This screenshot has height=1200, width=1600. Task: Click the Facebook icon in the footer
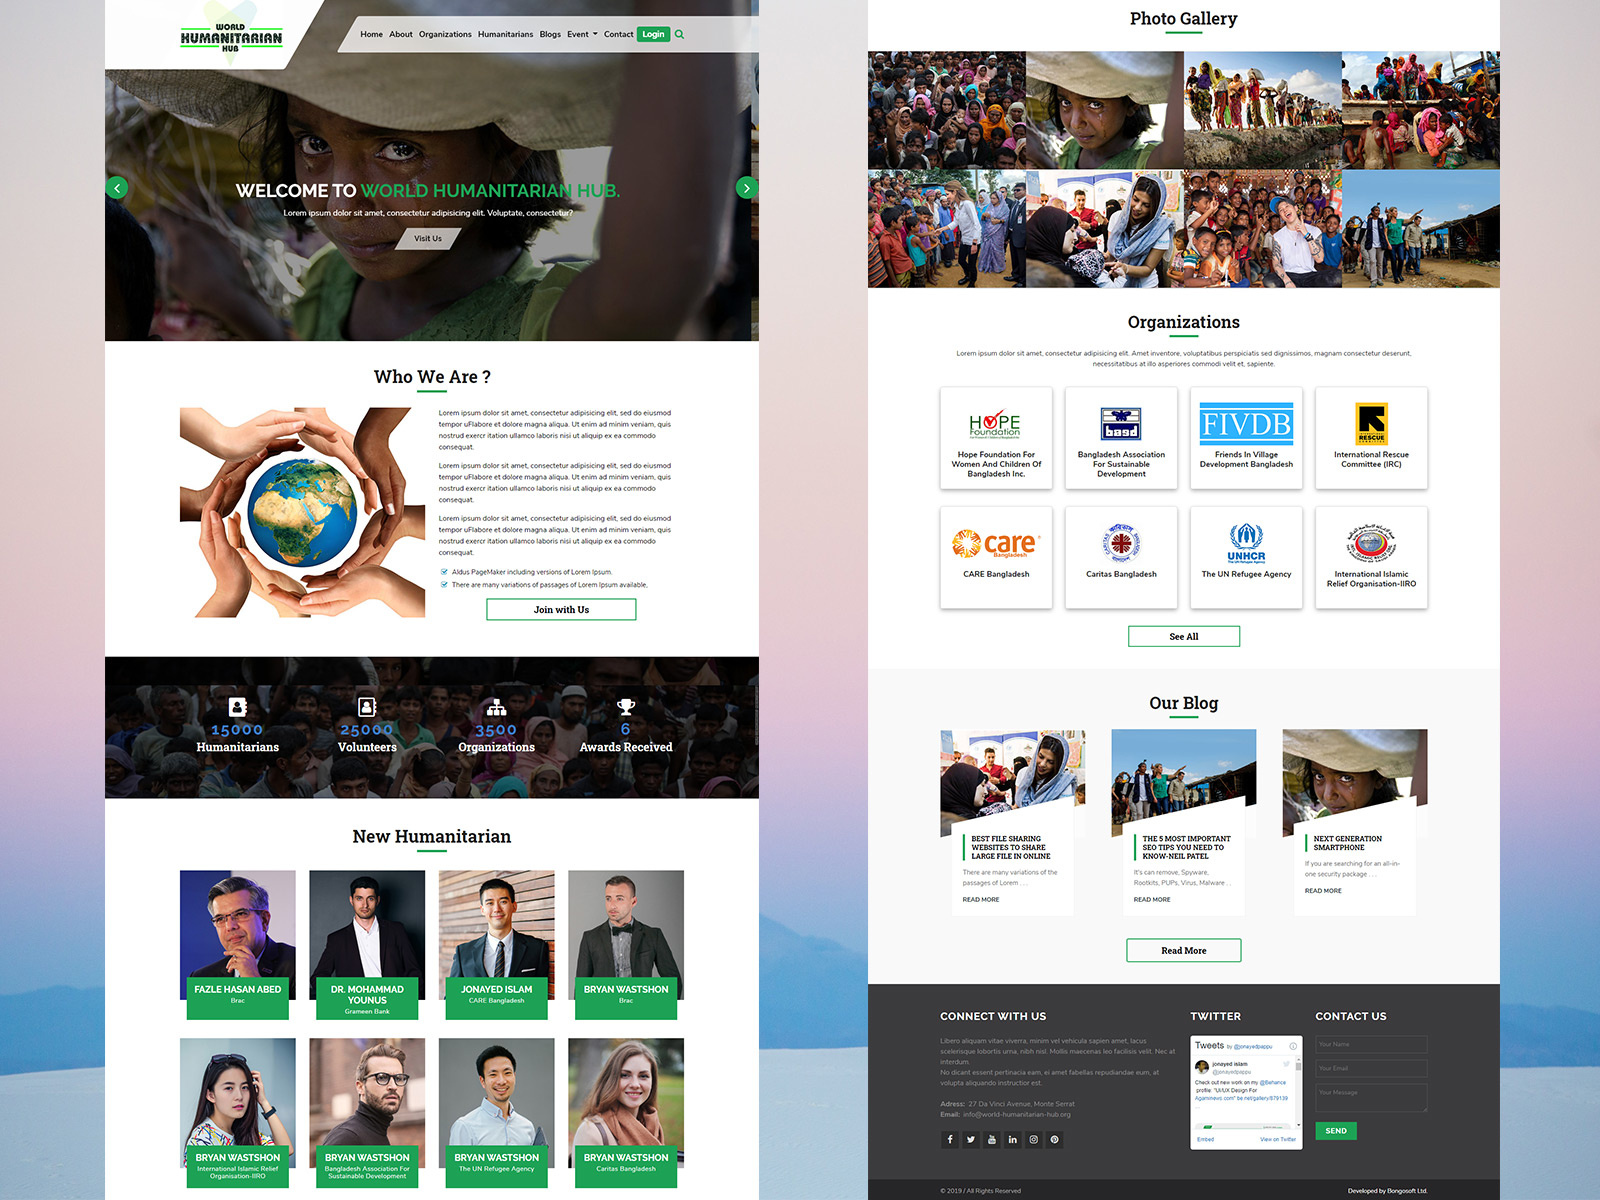tap(950, 1140)
